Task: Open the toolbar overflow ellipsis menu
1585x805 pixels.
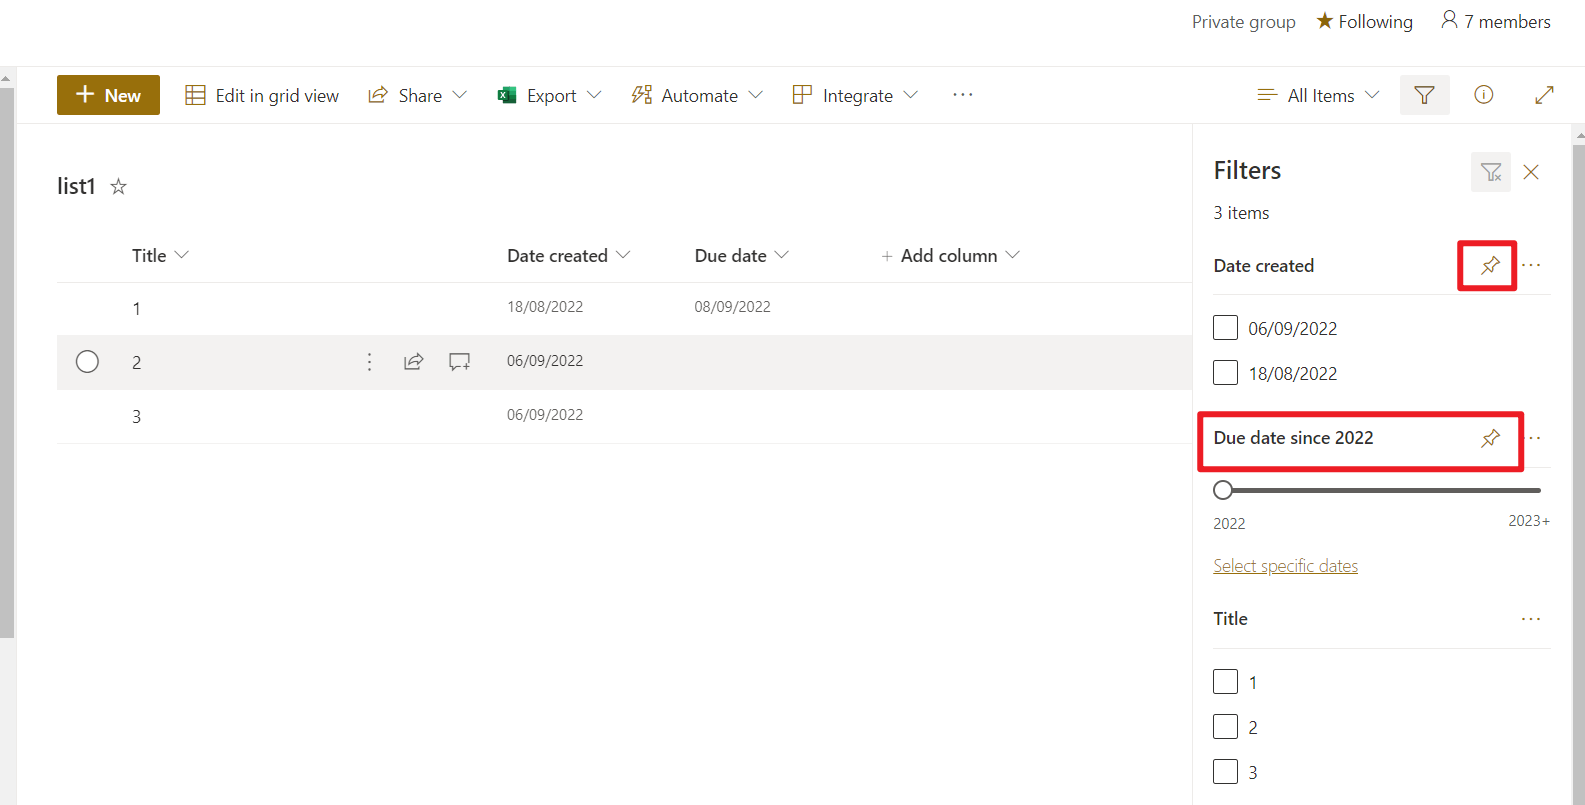Action: point(962,95)
